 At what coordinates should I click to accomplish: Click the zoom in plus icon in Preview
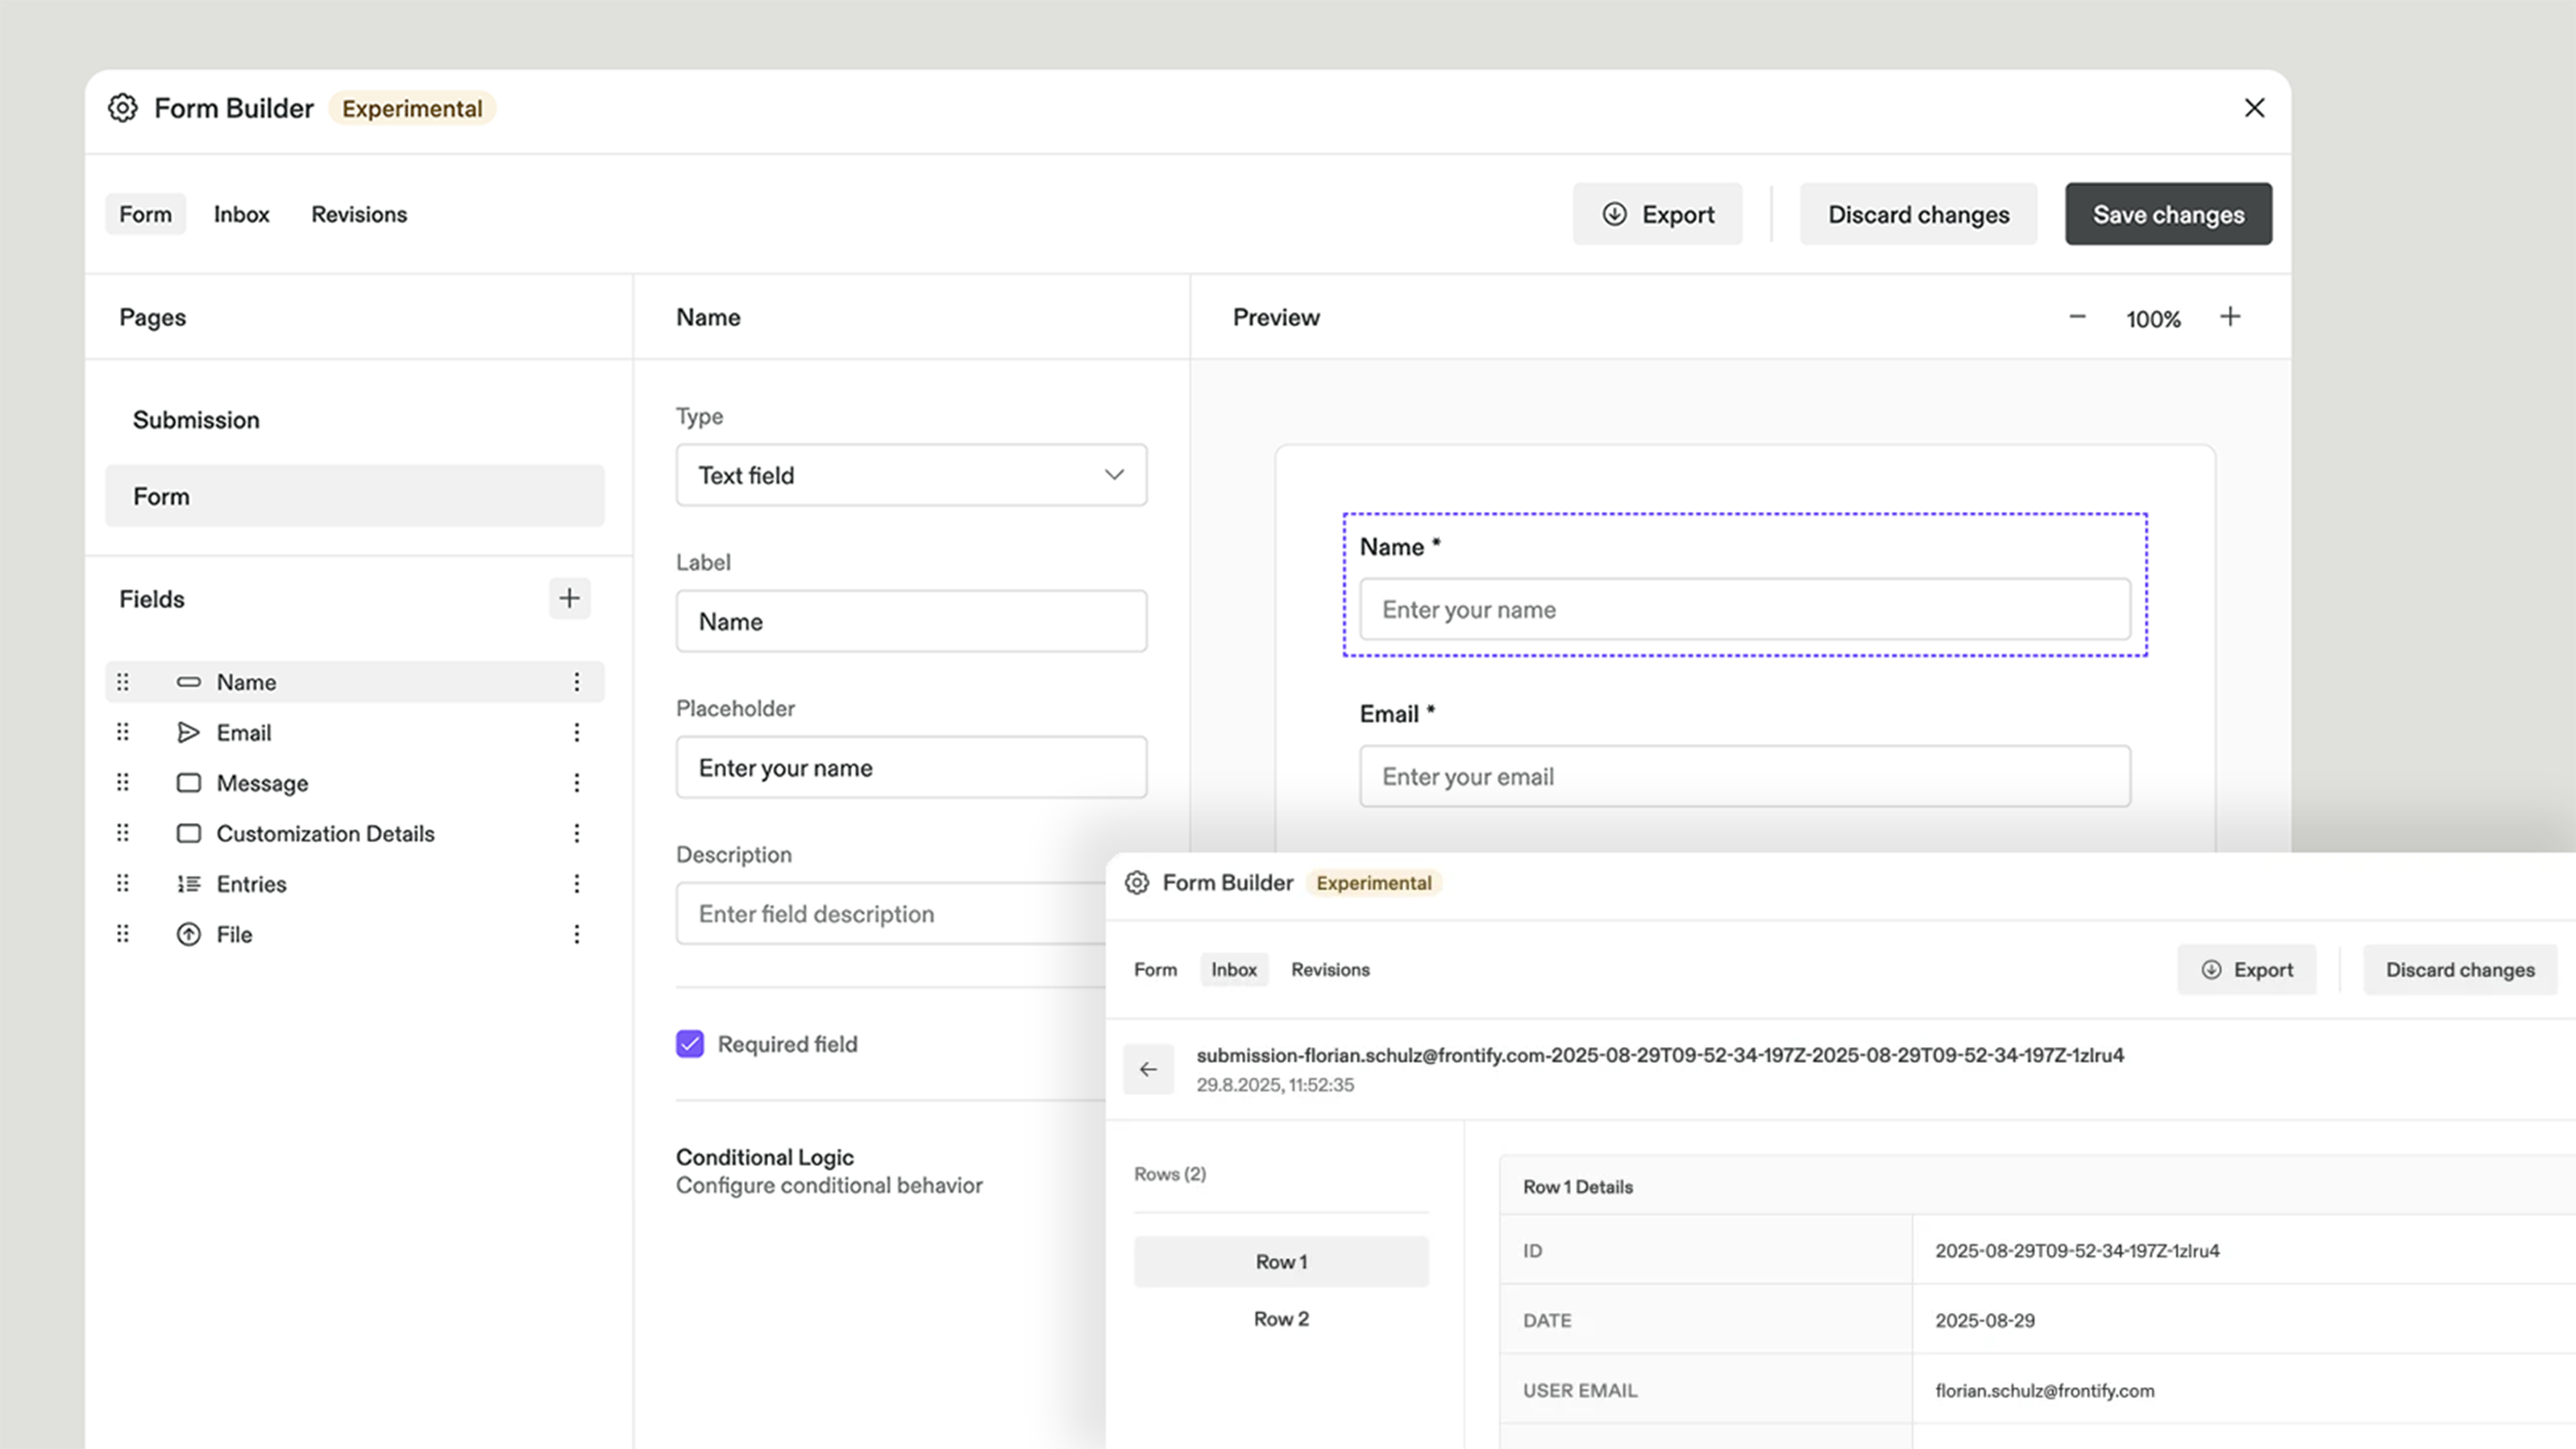[x=2230, y=317]
